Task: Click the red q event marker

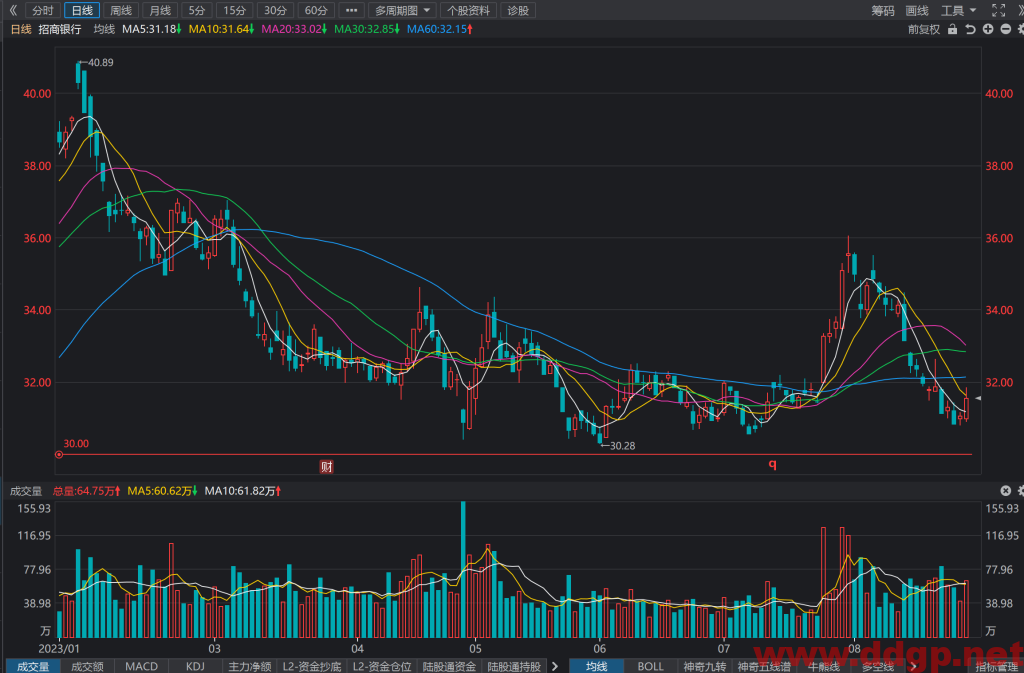Action: (x=773, y=464)
